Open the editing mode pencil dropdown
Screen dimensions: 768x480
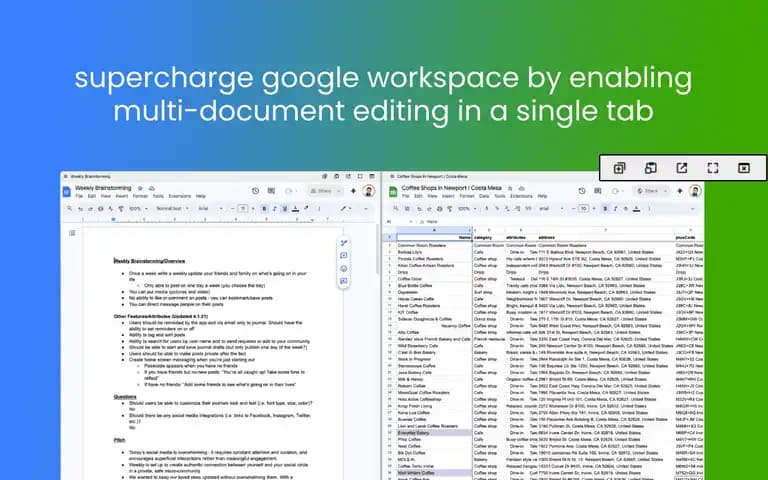(346, 209)
